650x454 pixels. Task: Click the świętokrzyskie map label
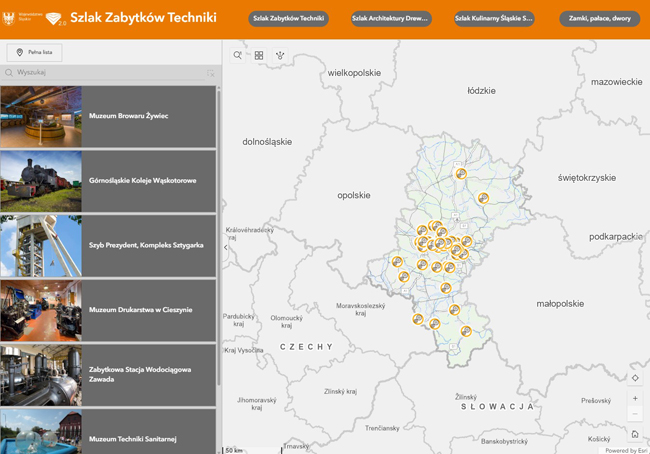point(587,178)
